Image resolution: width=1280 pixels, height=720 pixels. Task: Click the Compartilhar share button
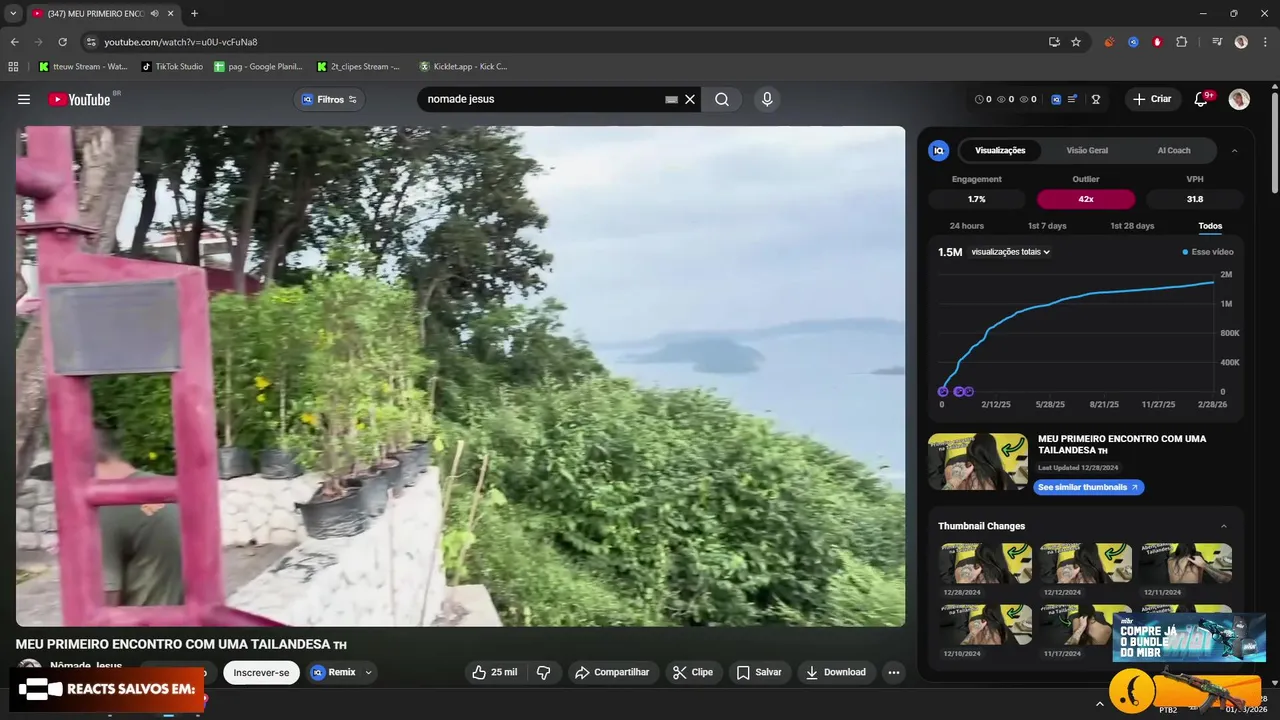pyautogui.click(x=611, y=673)
